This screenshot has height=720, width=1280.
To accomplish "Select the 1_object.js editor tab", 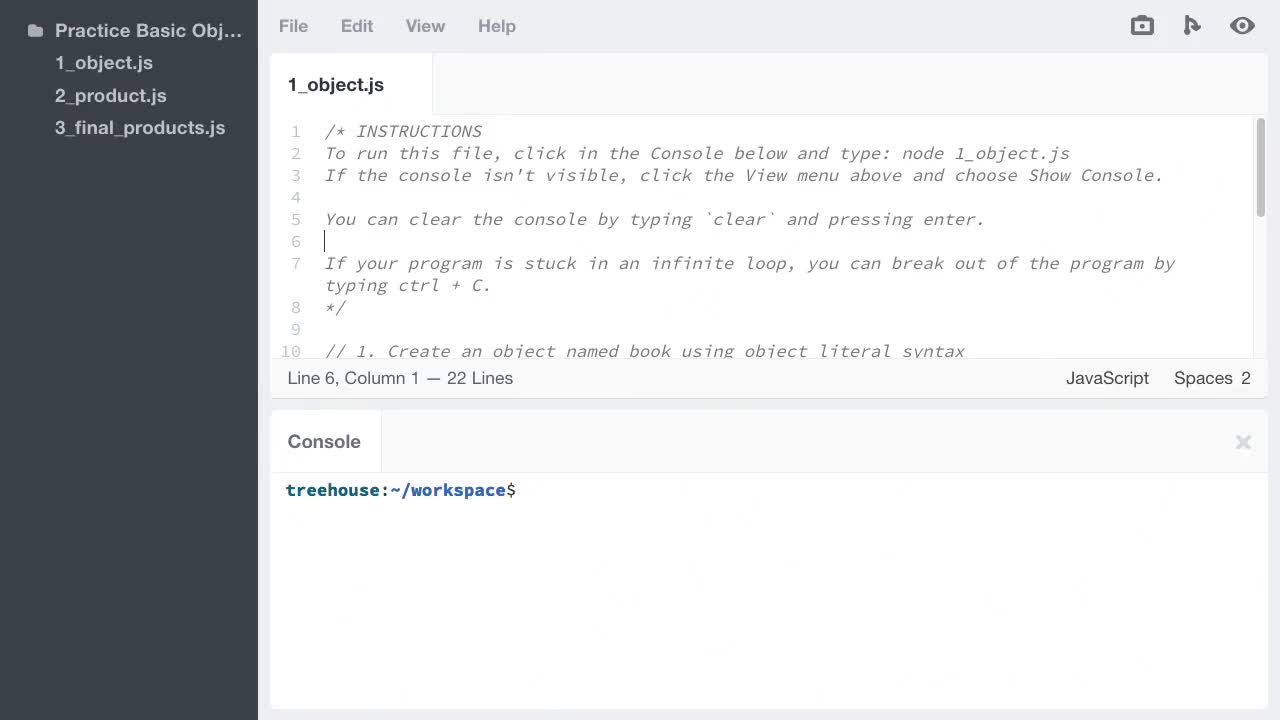I will click(336, 85).
